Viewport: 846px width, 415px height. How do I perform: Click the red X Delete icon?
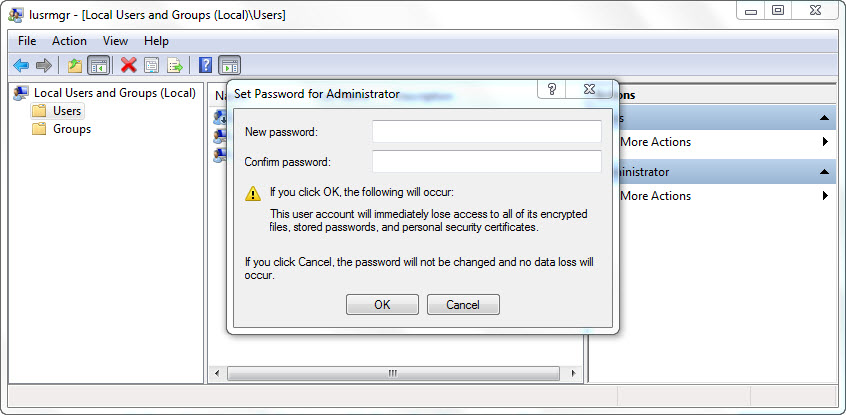(128, 65)
